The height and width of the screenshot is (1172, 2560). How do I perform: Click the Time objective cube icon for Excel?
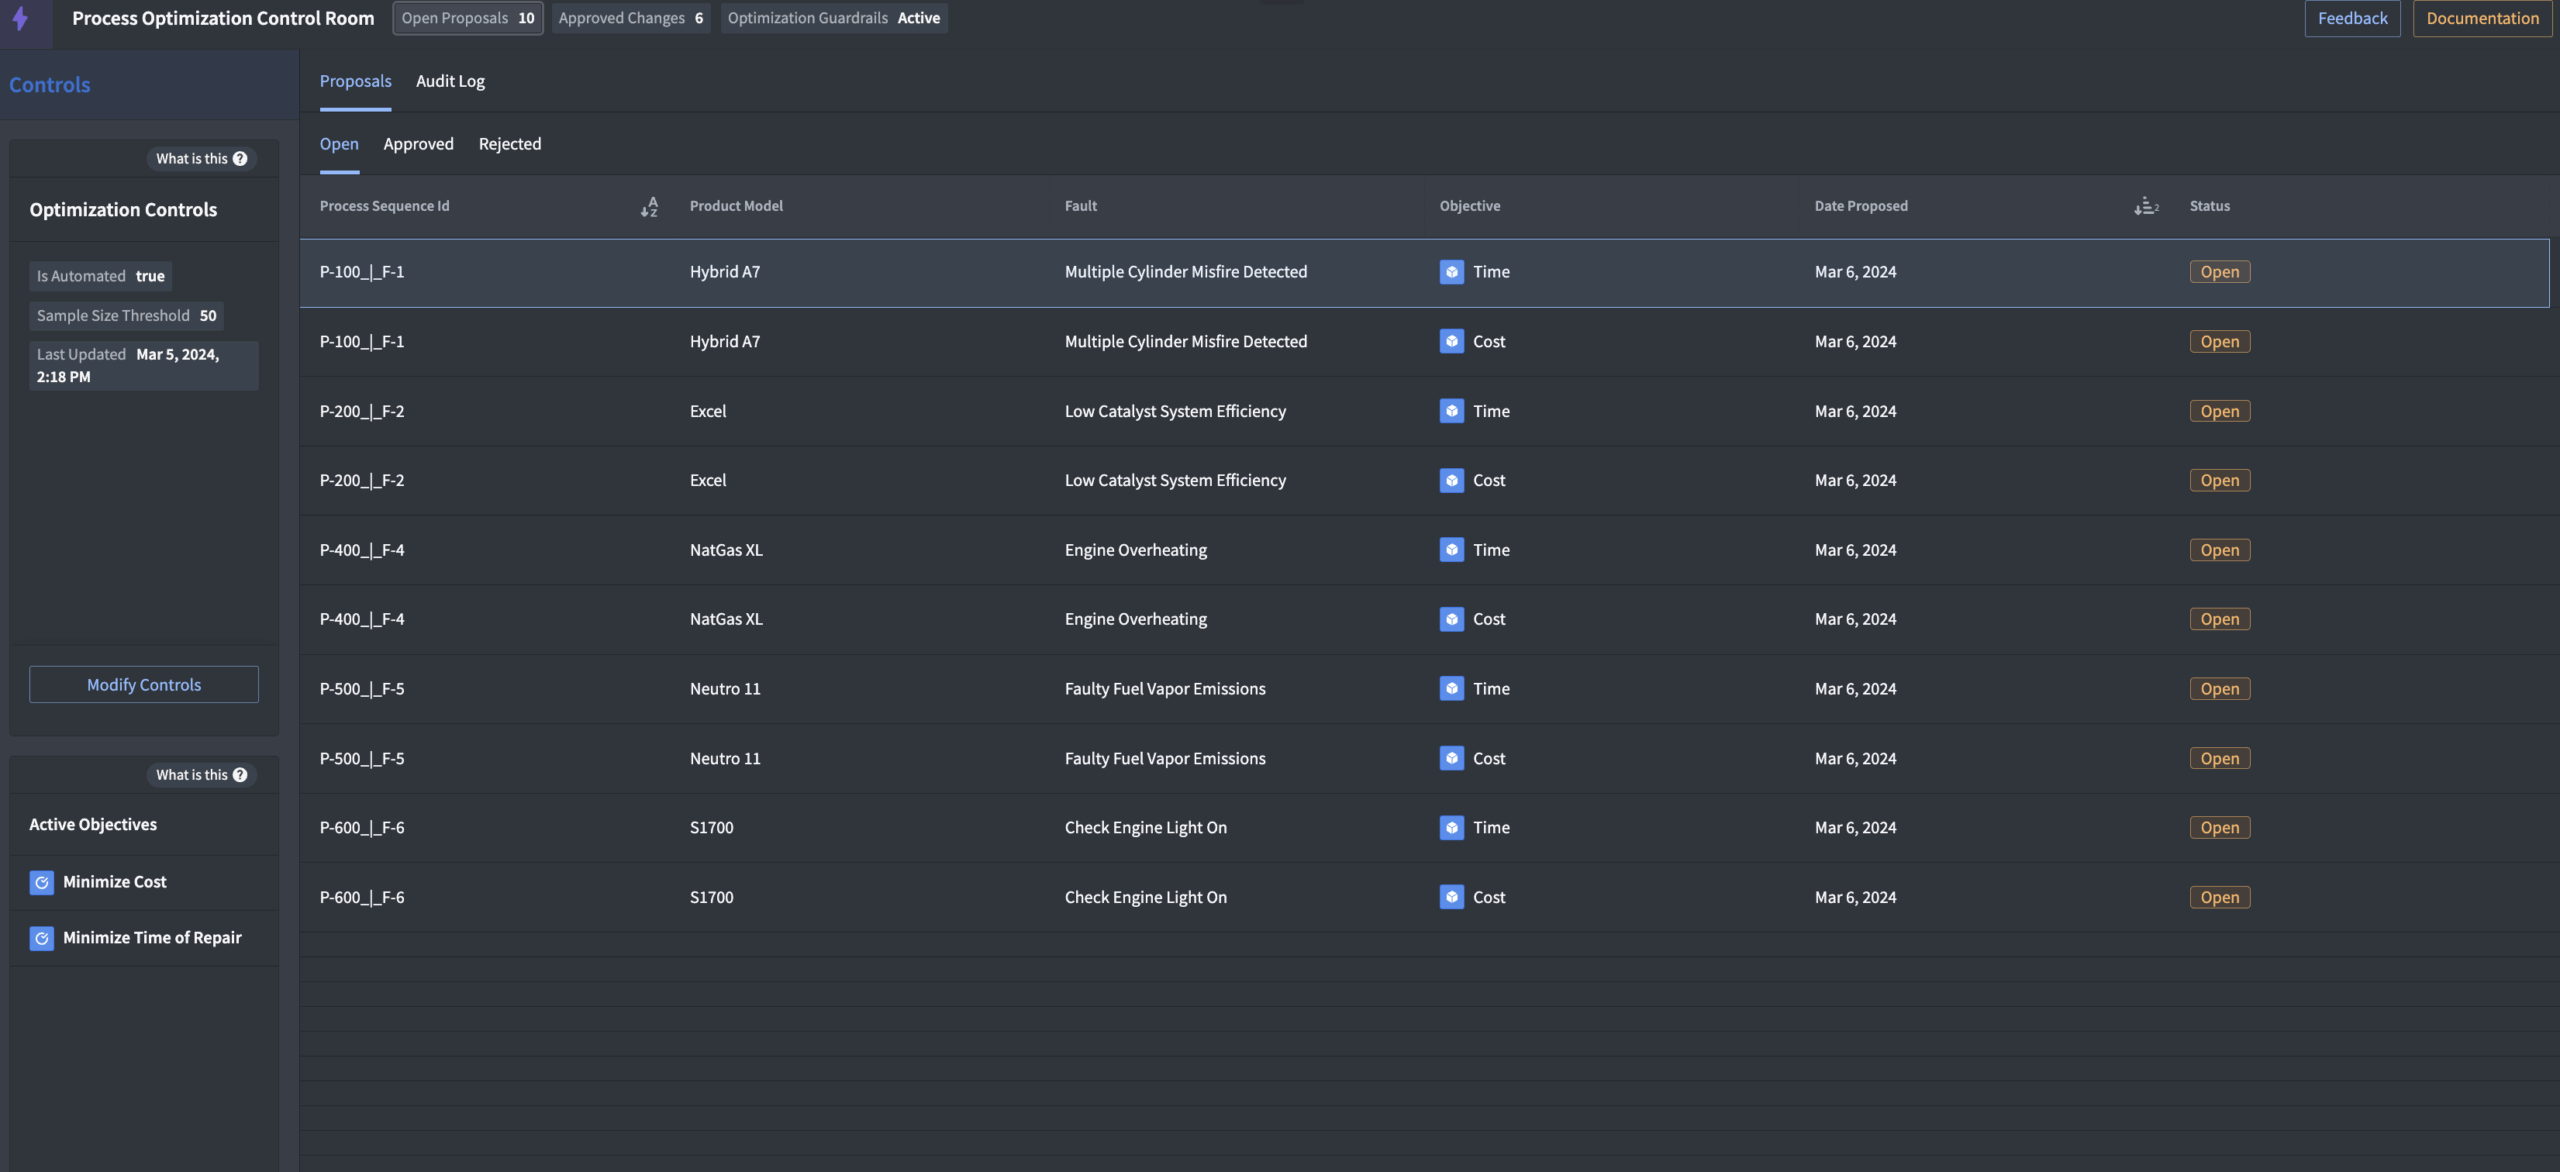pos(1452,411)
